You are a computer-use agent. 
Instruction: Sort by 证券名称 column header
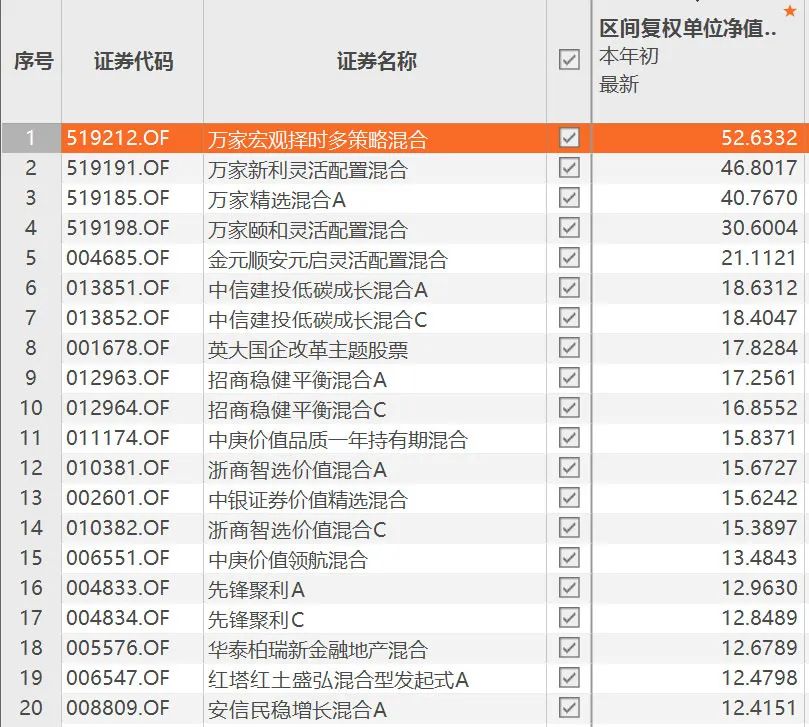pyautogui.click(x=377, y=61)
